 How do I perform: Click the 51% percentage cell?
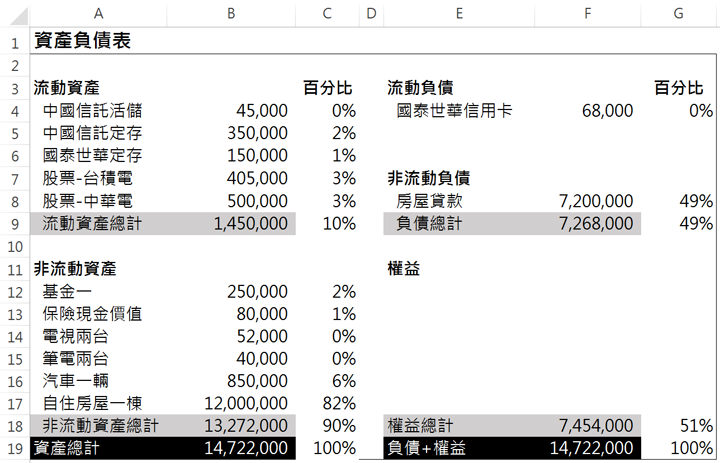click(679, 425)
